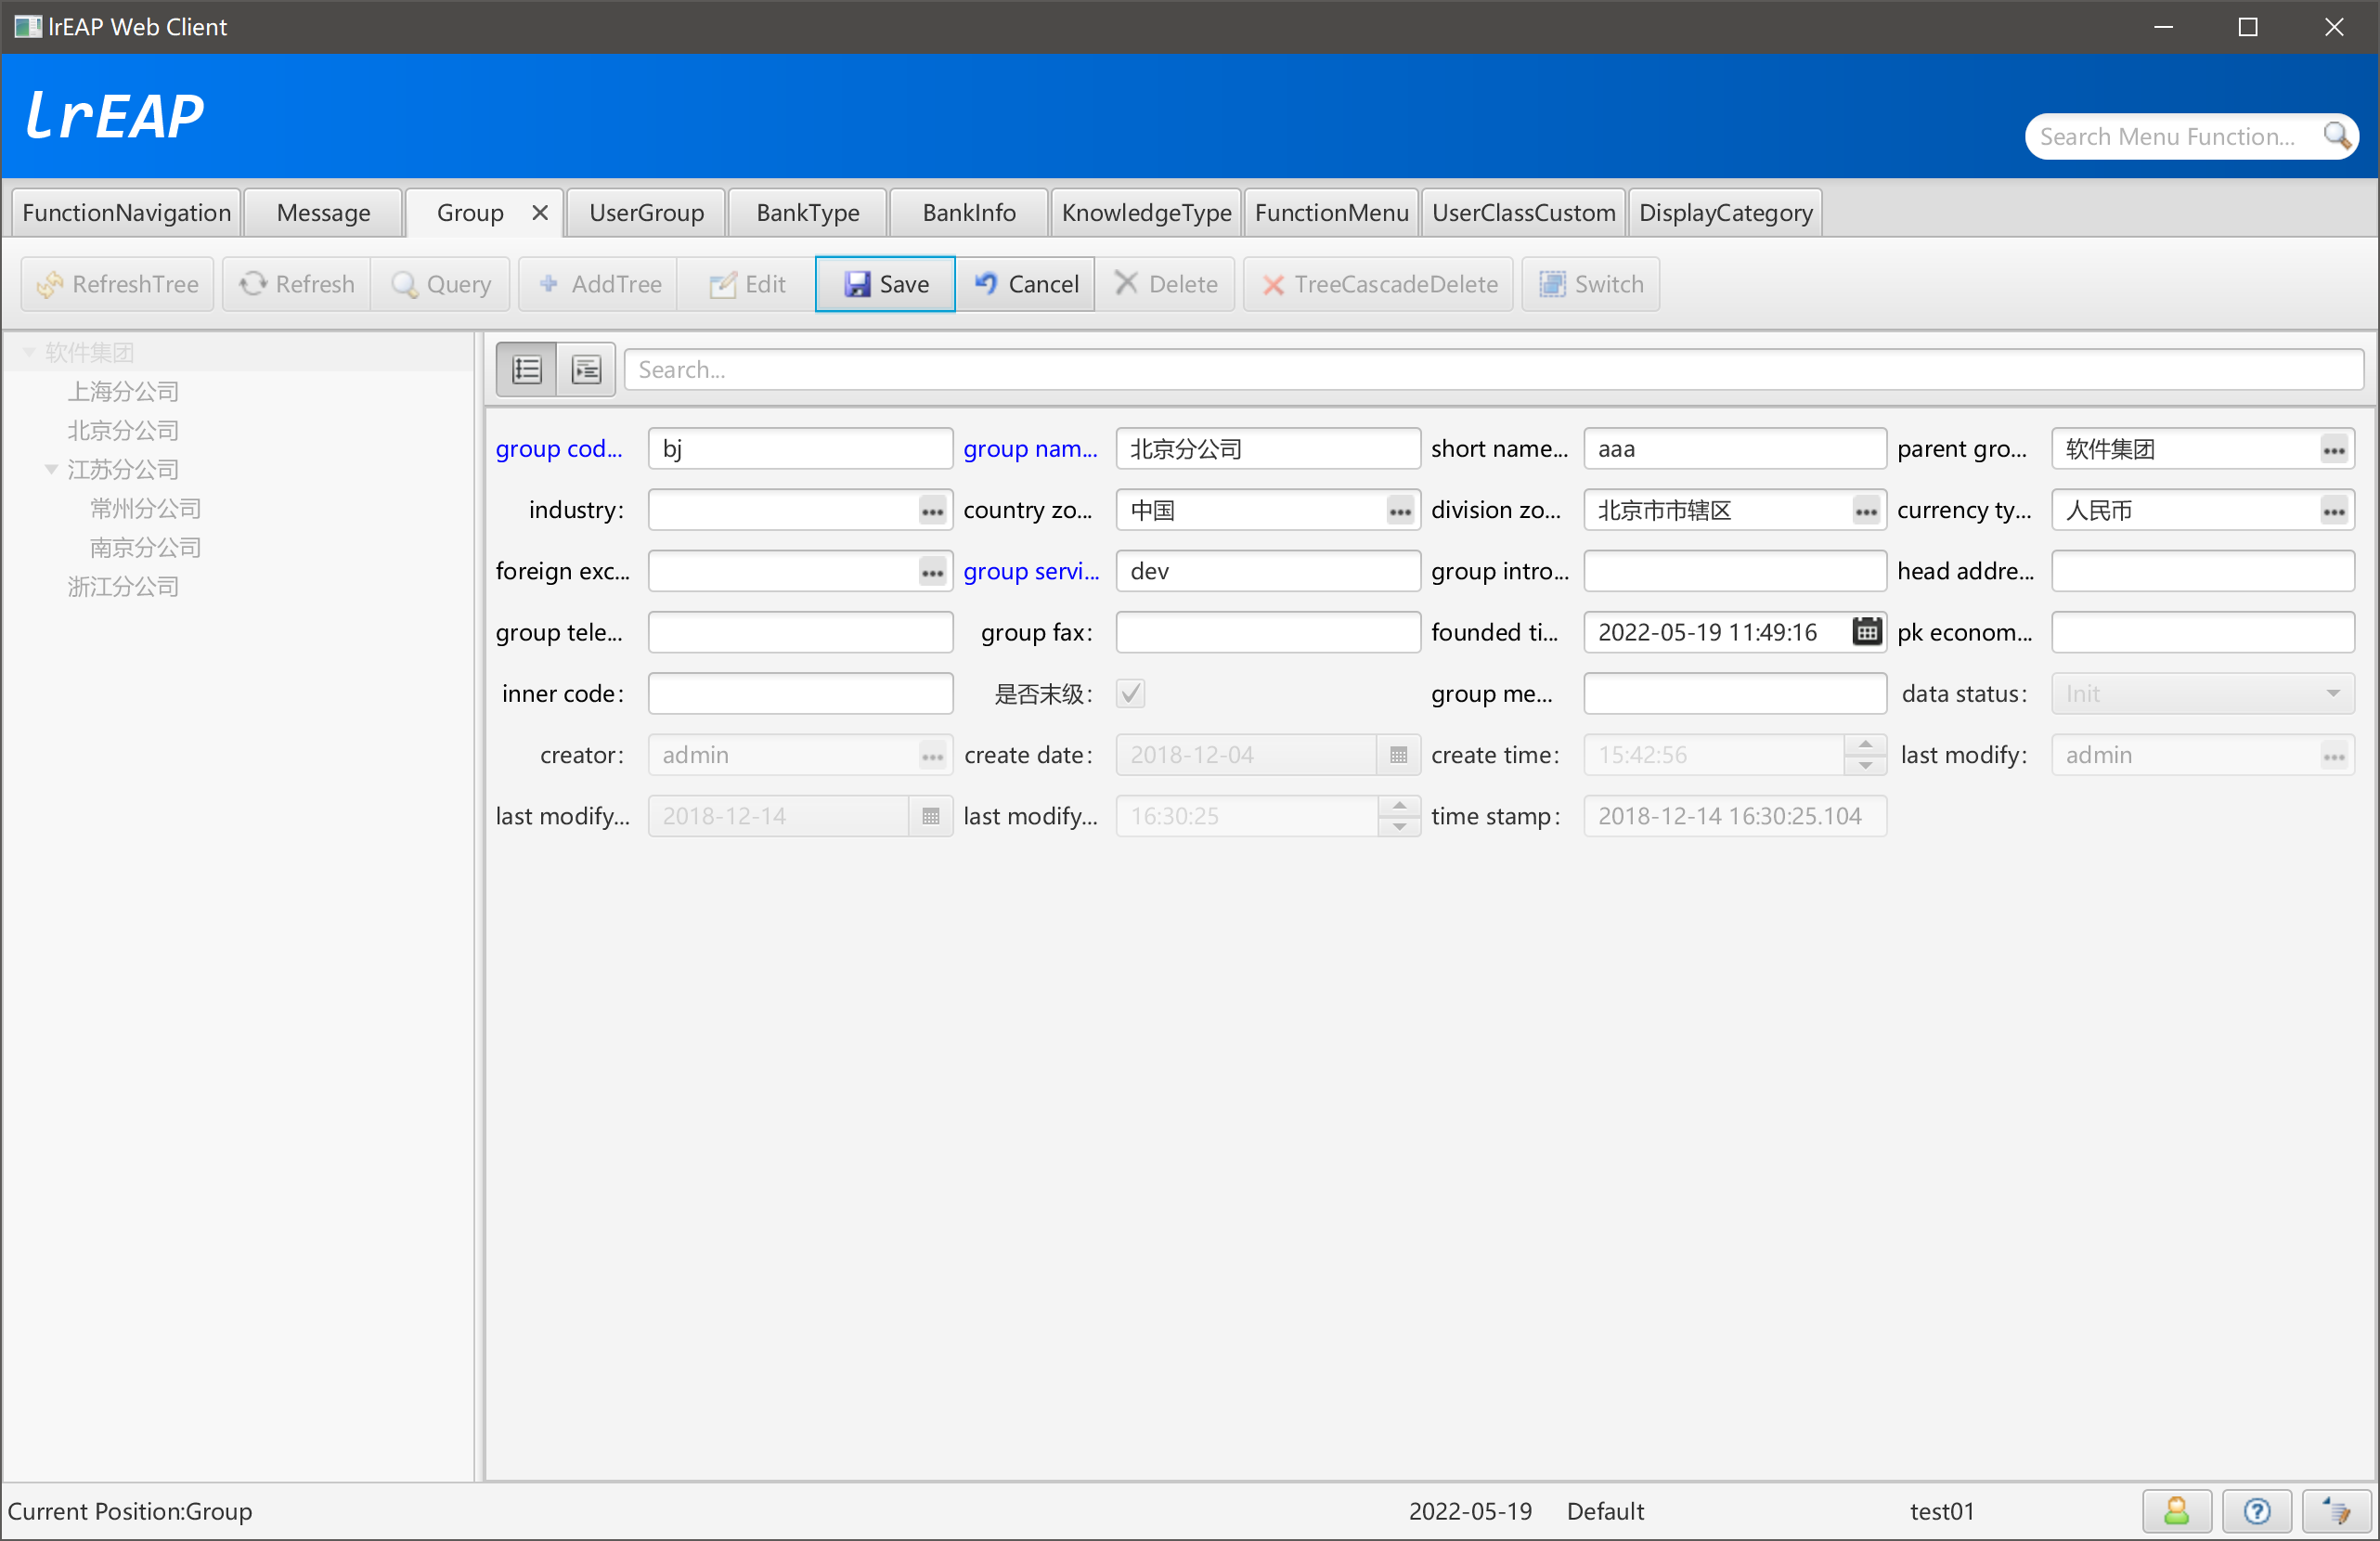The image size is (2380, 1541).
Task: Click the group fax input field
Action: point(1268,632)
